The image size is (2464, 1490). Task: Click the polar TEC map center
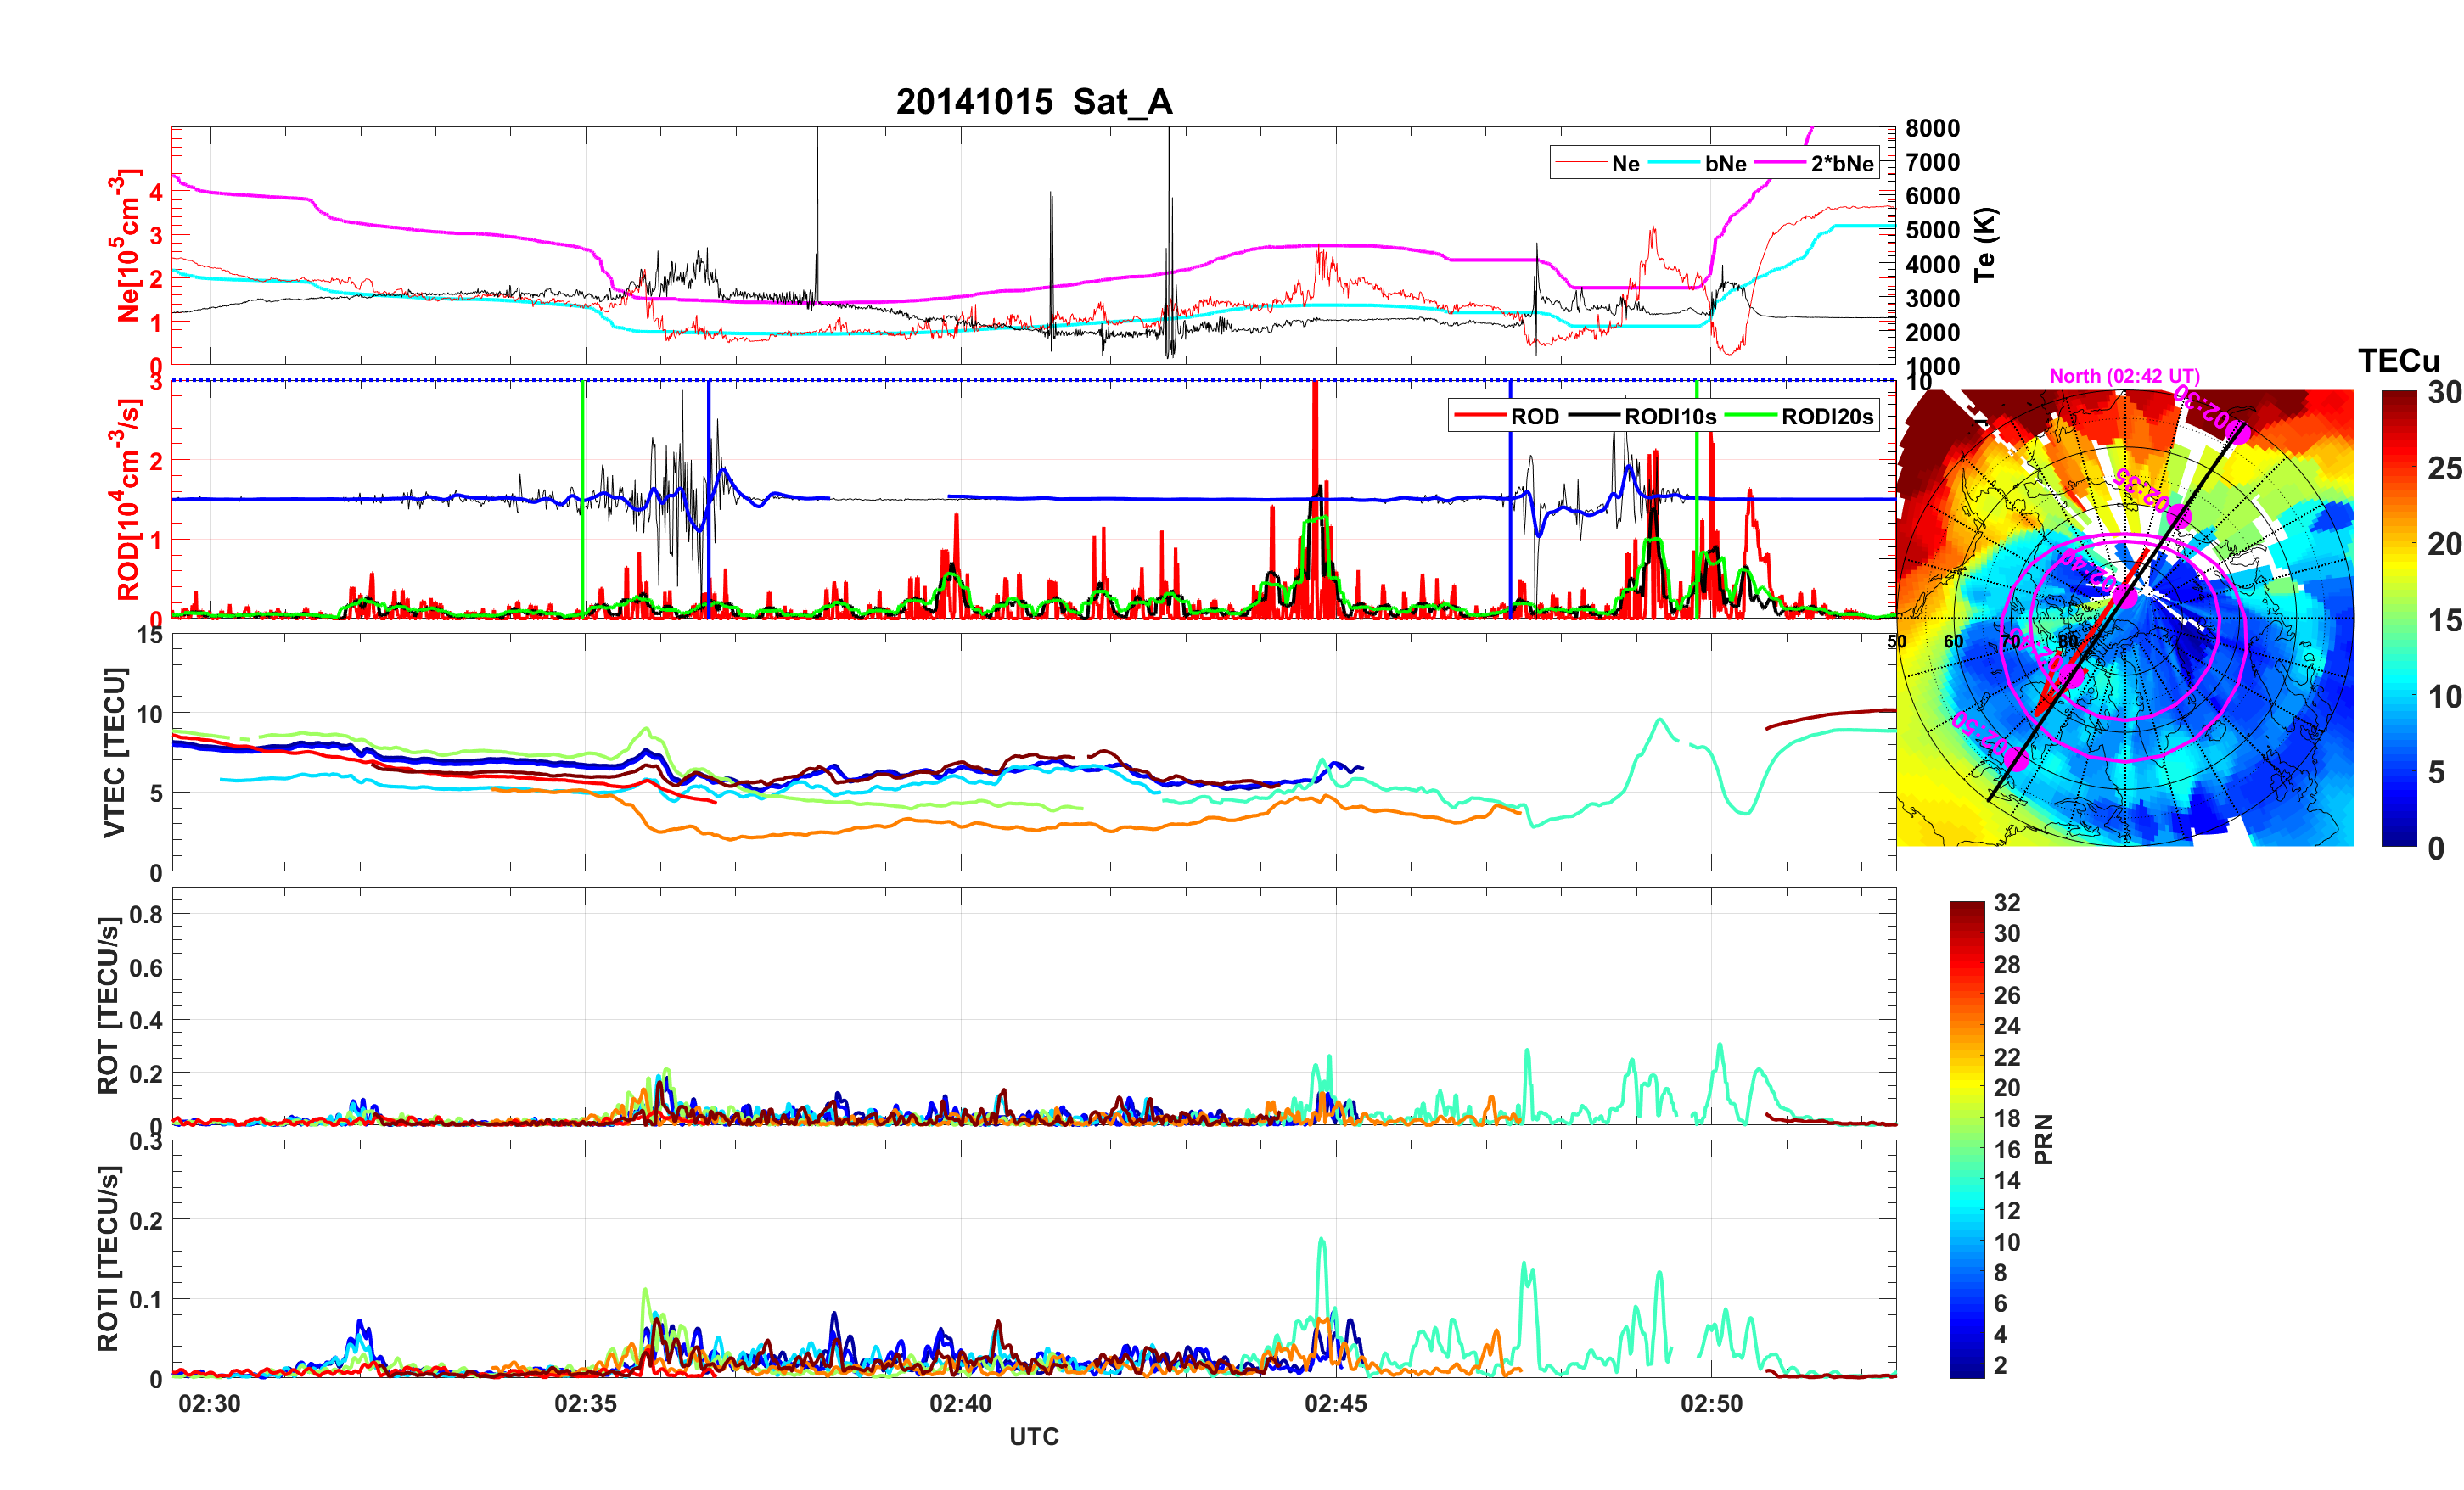2125,619
